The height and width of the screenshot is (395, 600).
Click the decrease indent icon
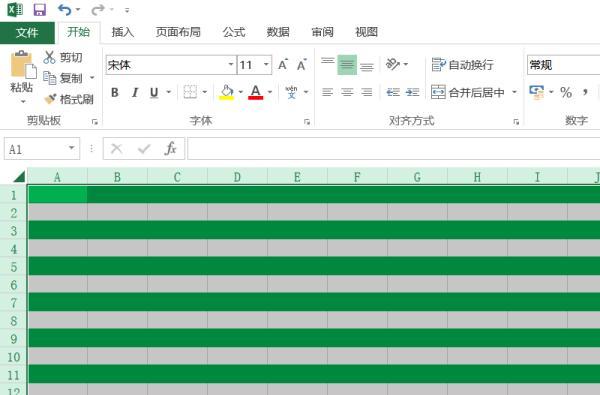point(393,92)
